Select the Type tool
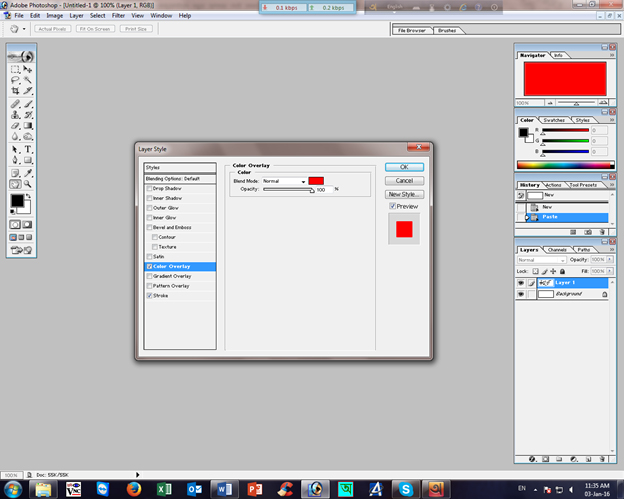 coord(28,149)
